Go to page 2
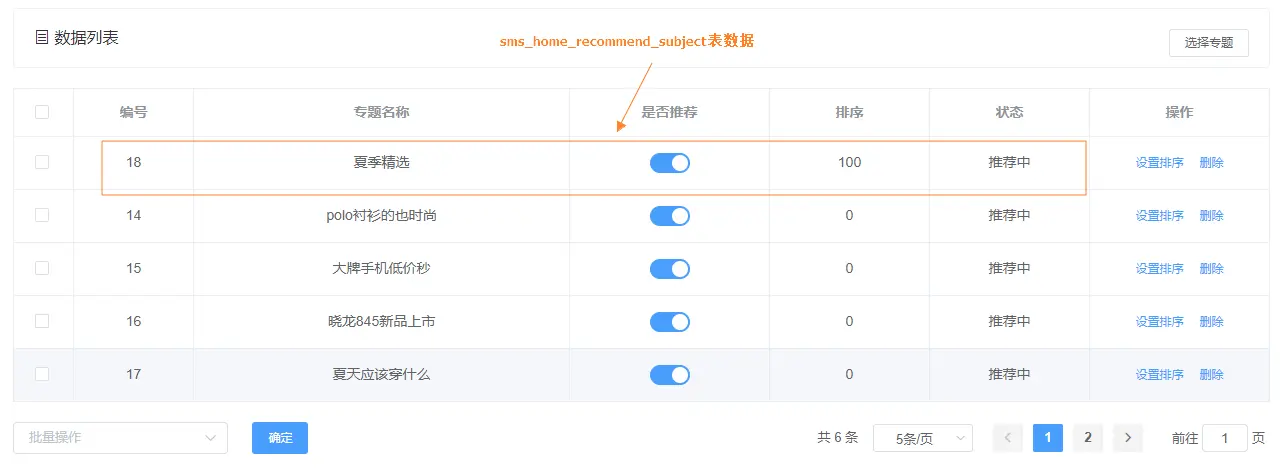The image size is (1281, 476). click(x=1088, y=438)
